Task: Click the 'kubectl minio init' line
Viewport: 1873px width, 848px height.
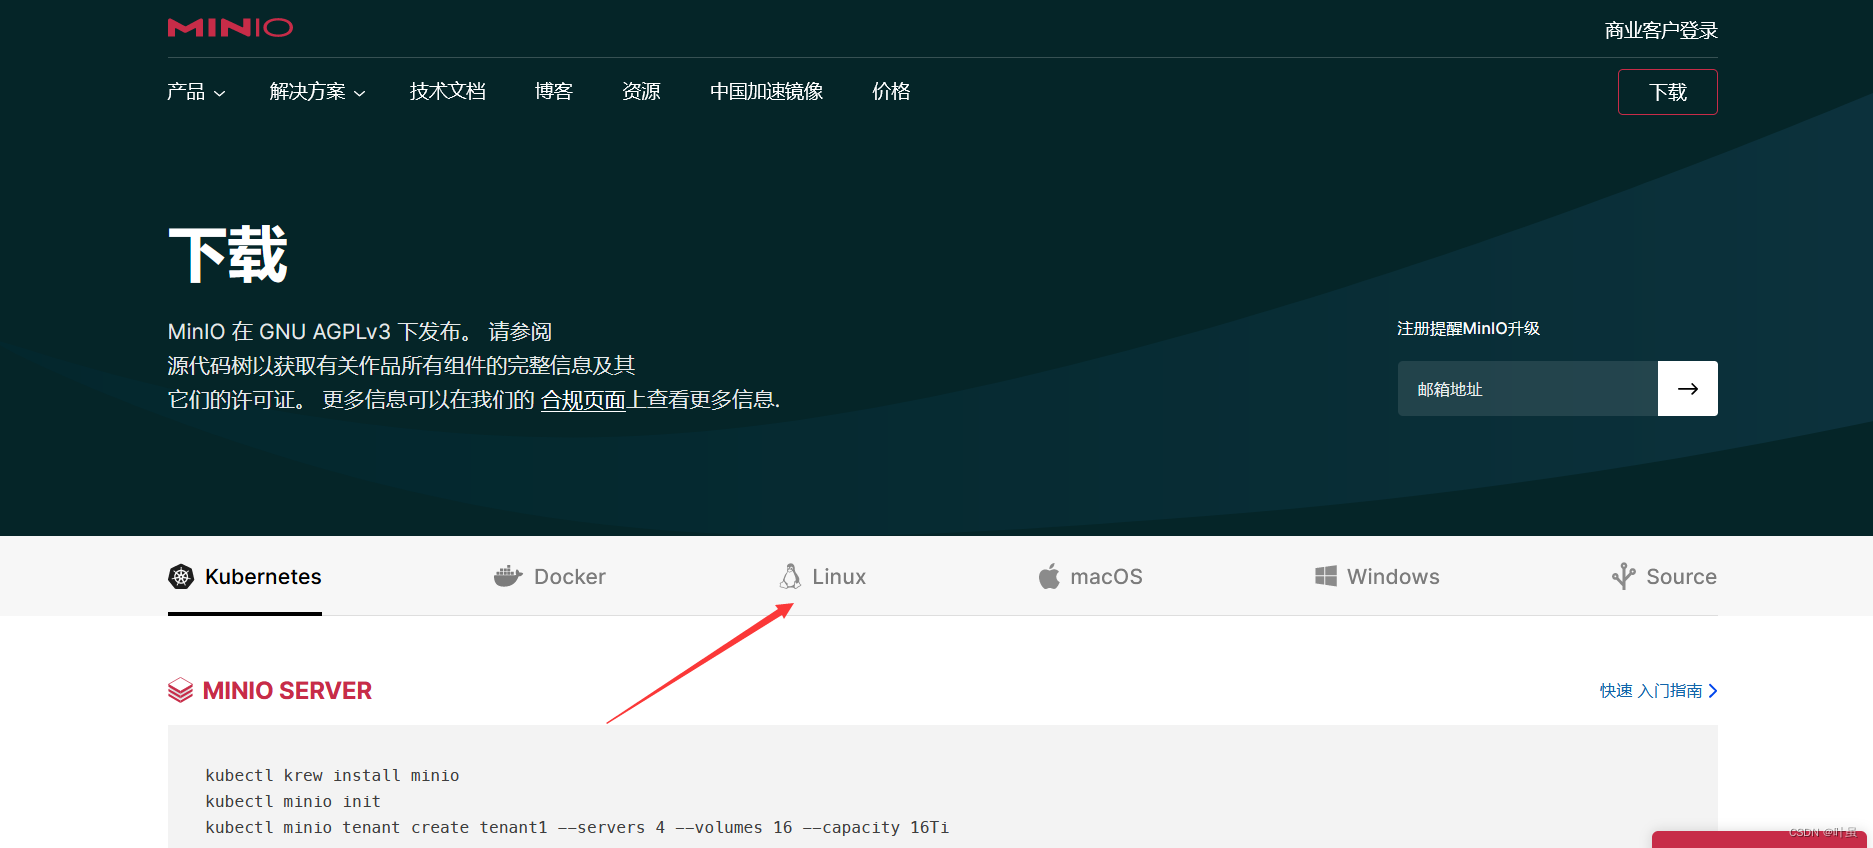Action: [x=293, y=801]
